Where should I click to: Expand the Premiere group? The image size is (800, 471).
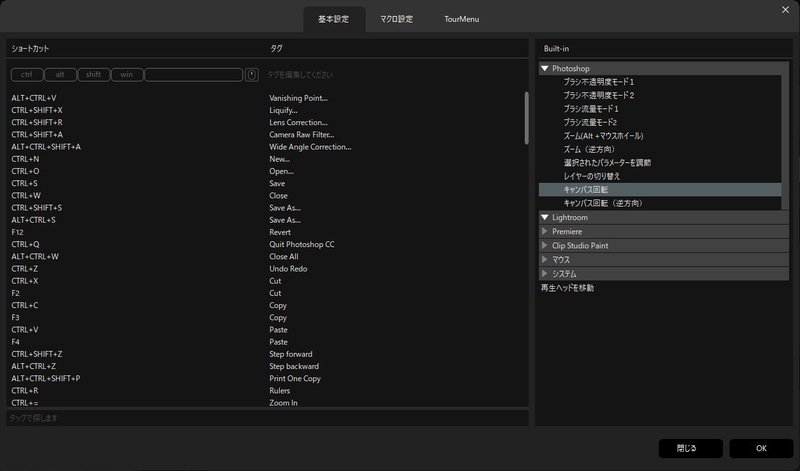[545, 231]
